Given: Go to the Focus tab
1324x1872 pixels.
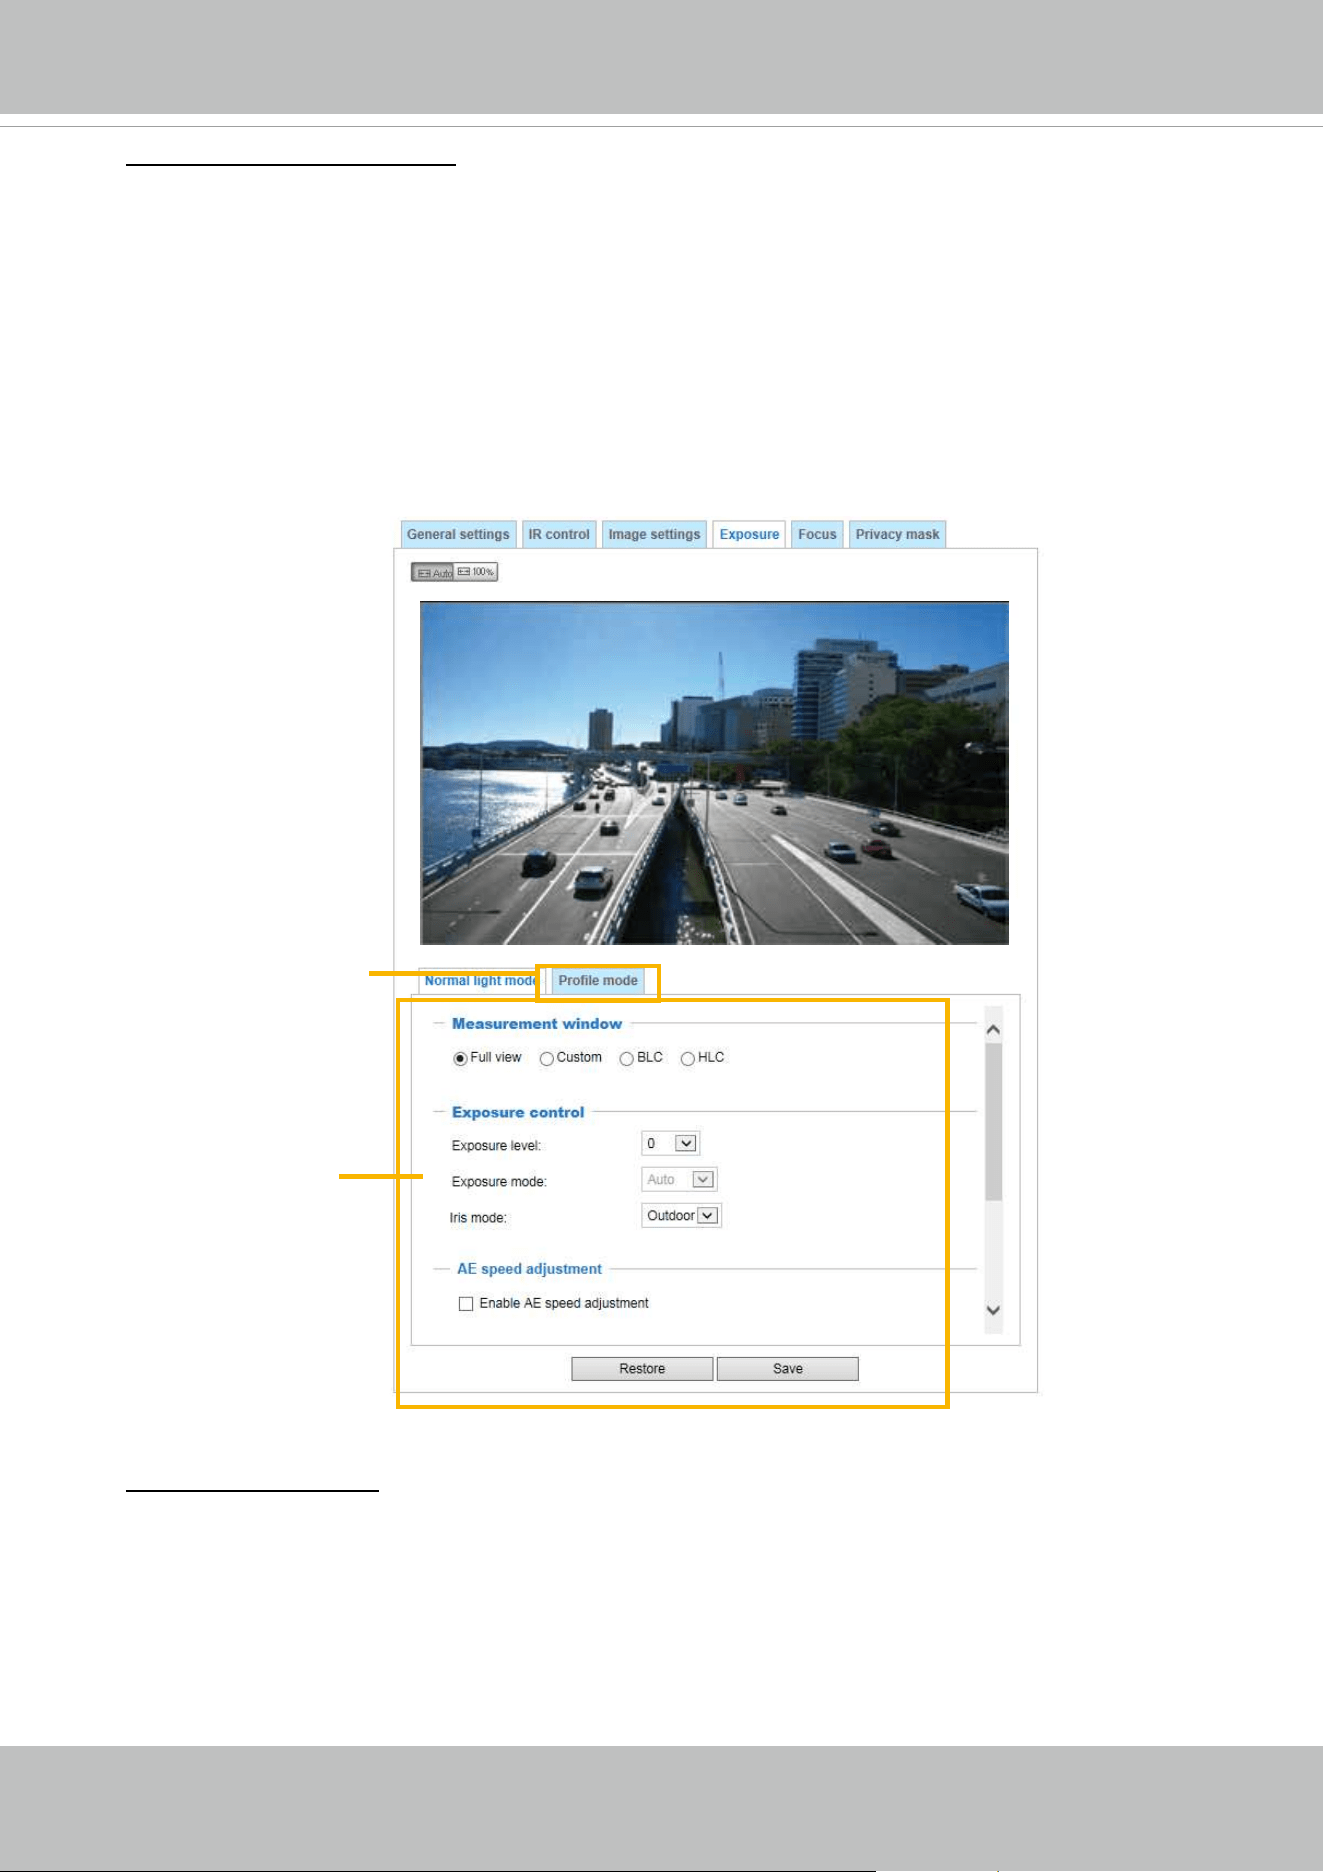Looking at the screenshot, I should tap(817, 534).
